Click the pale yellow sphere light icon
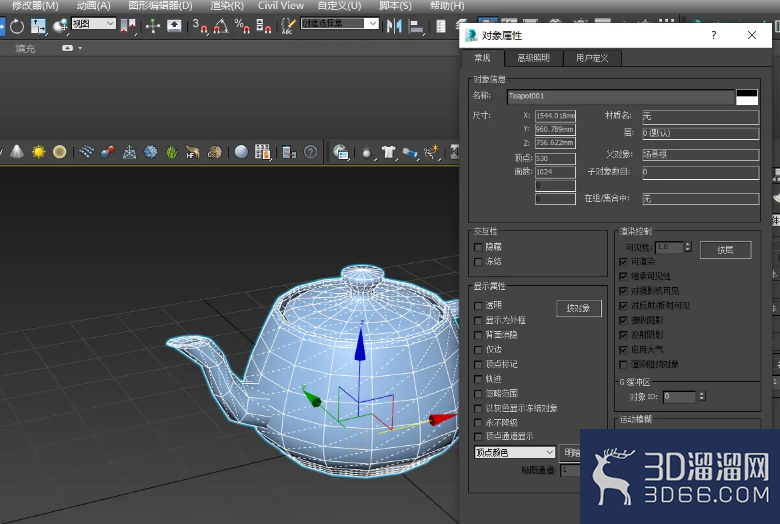 point(59,151)
